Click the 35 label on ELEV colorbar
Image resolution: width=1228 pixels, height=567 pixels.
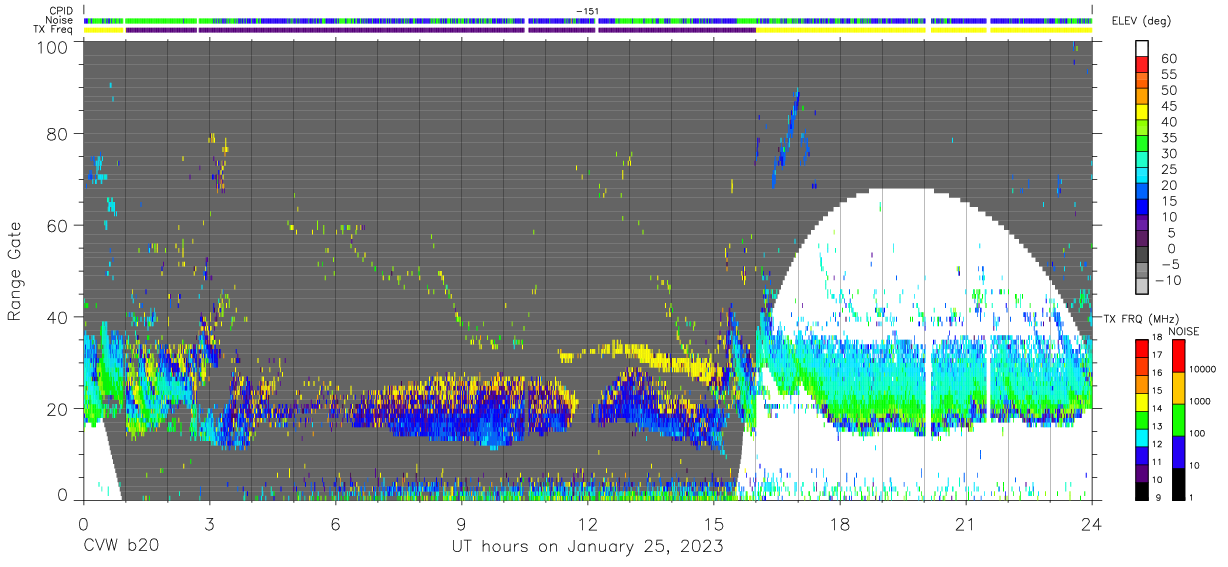[1167, 137]
